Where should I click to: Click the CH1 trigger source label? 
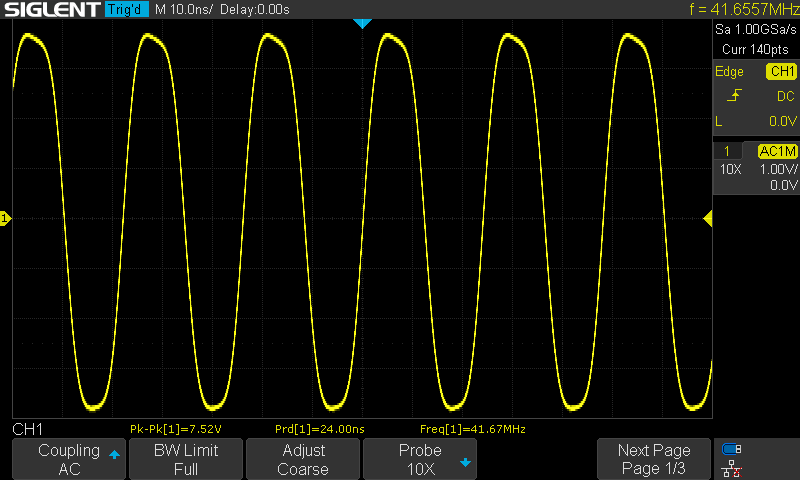click(782, 71)
